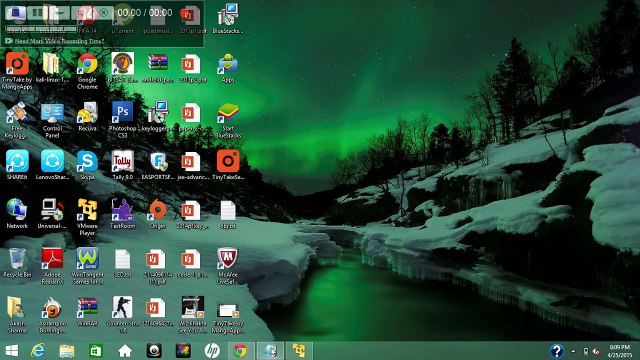Open the HP icon in the taskbar
The image size is (640, 360).
coord(212,351)
